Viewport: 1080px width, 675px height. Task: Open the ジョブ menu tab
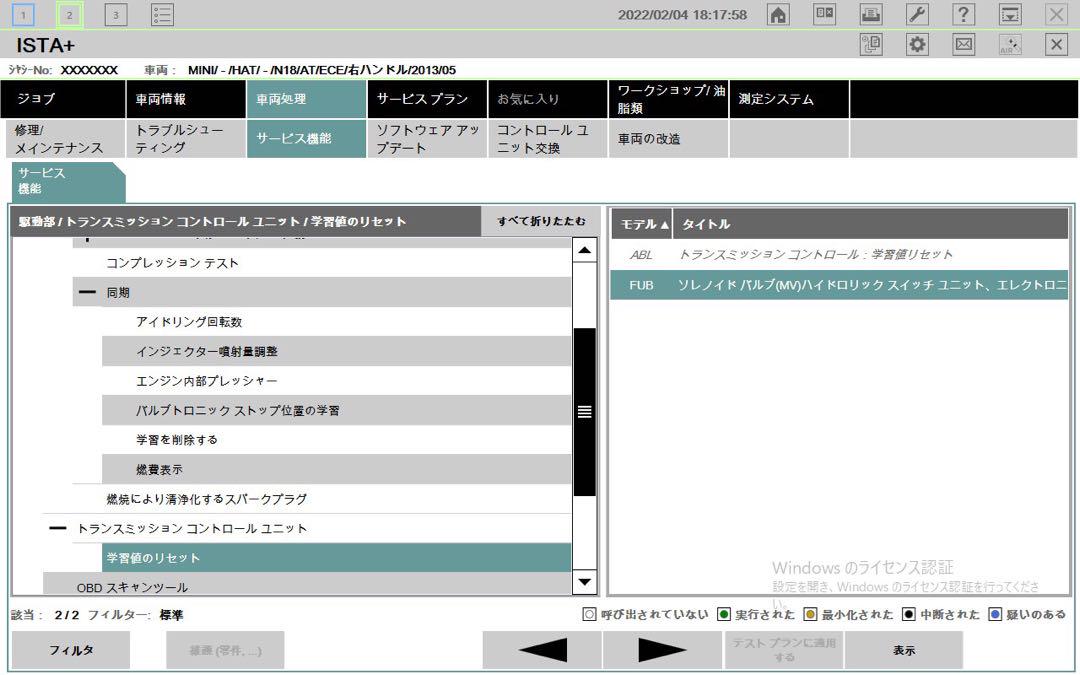point(63,99)
